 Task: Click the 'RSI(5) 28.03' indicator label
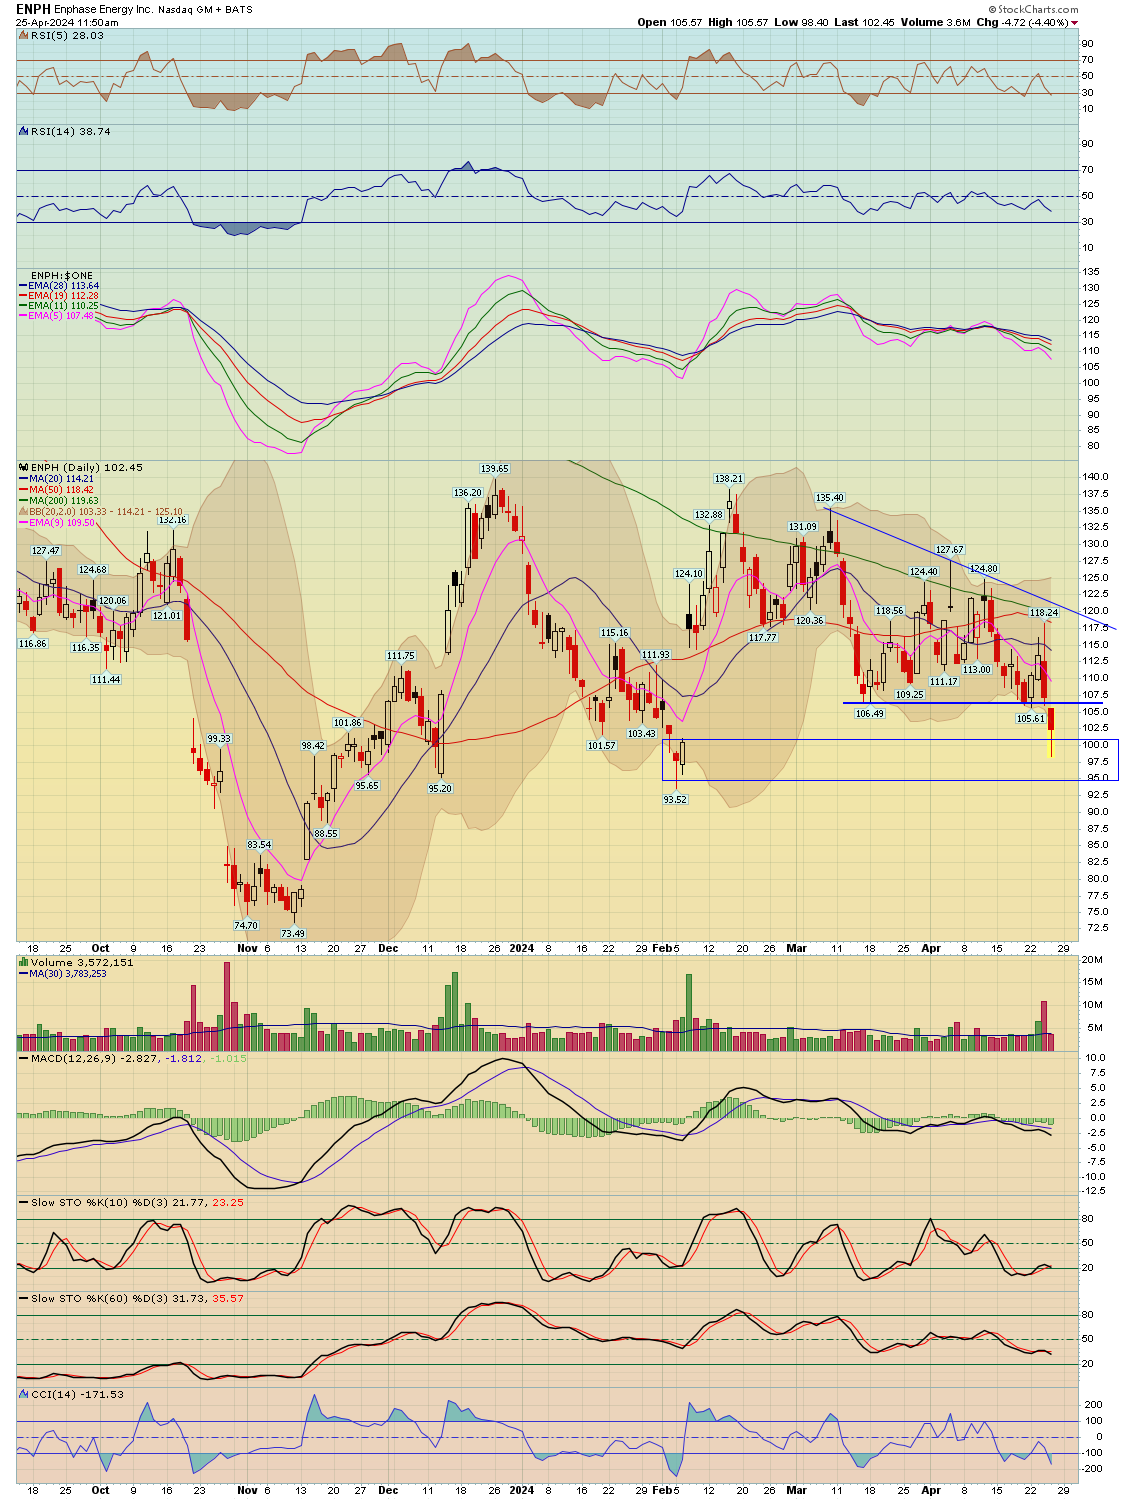pyautogui.click(x=67, y=35)
